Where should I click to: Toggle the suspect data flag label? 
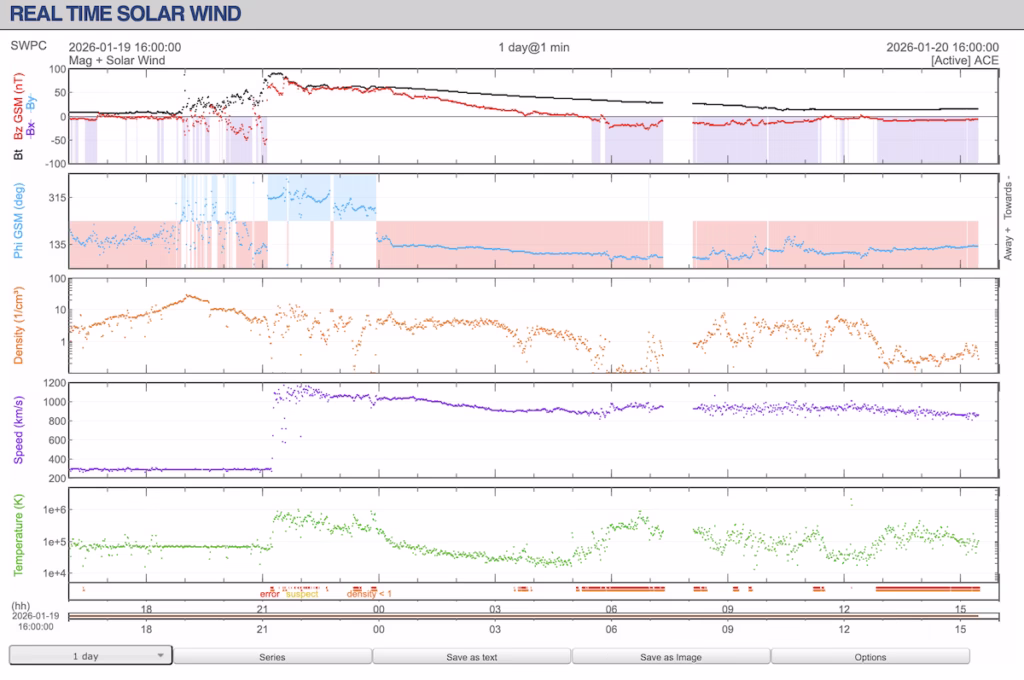302,593
